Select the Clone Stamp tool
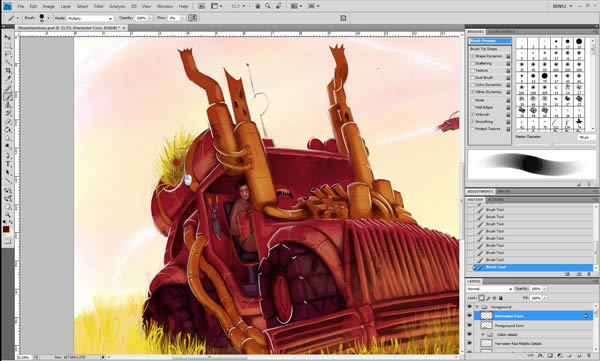Image resolution: width=600 pixels, height=361 pixels. [x=7, y=105]
